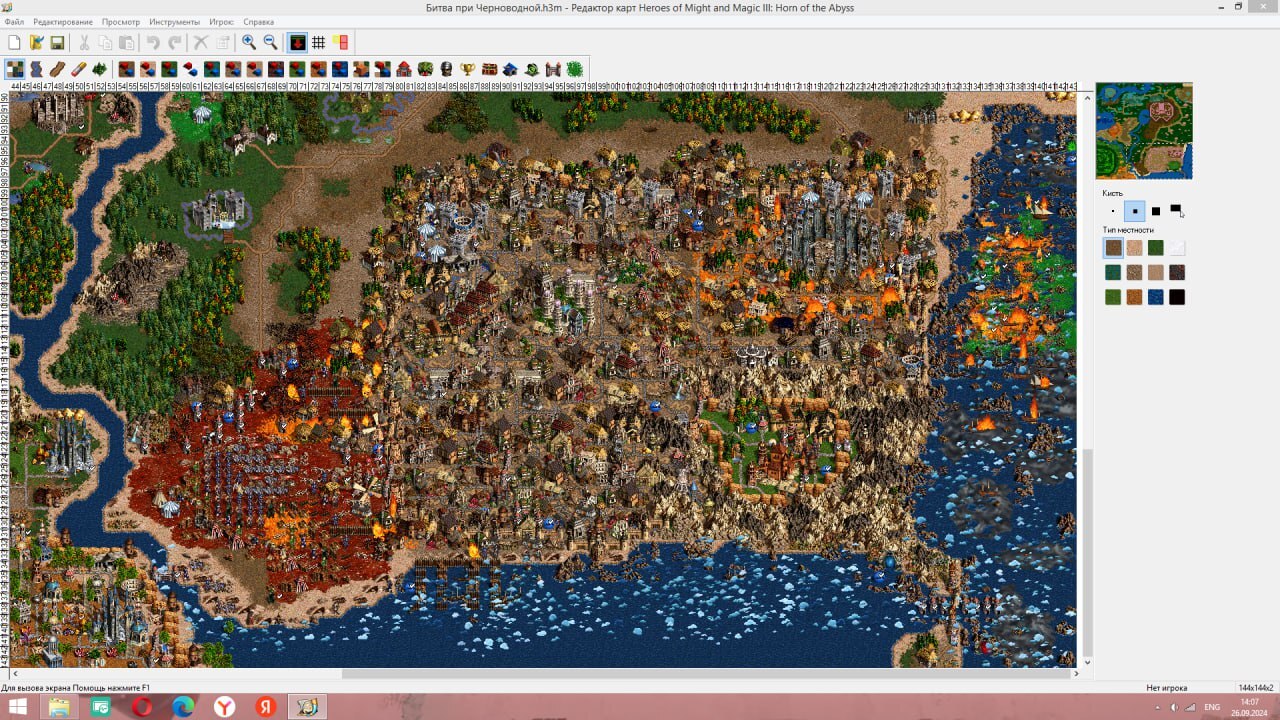Open the objects palette with brown dirt background
1280x720 pixels.
[126, 69]
